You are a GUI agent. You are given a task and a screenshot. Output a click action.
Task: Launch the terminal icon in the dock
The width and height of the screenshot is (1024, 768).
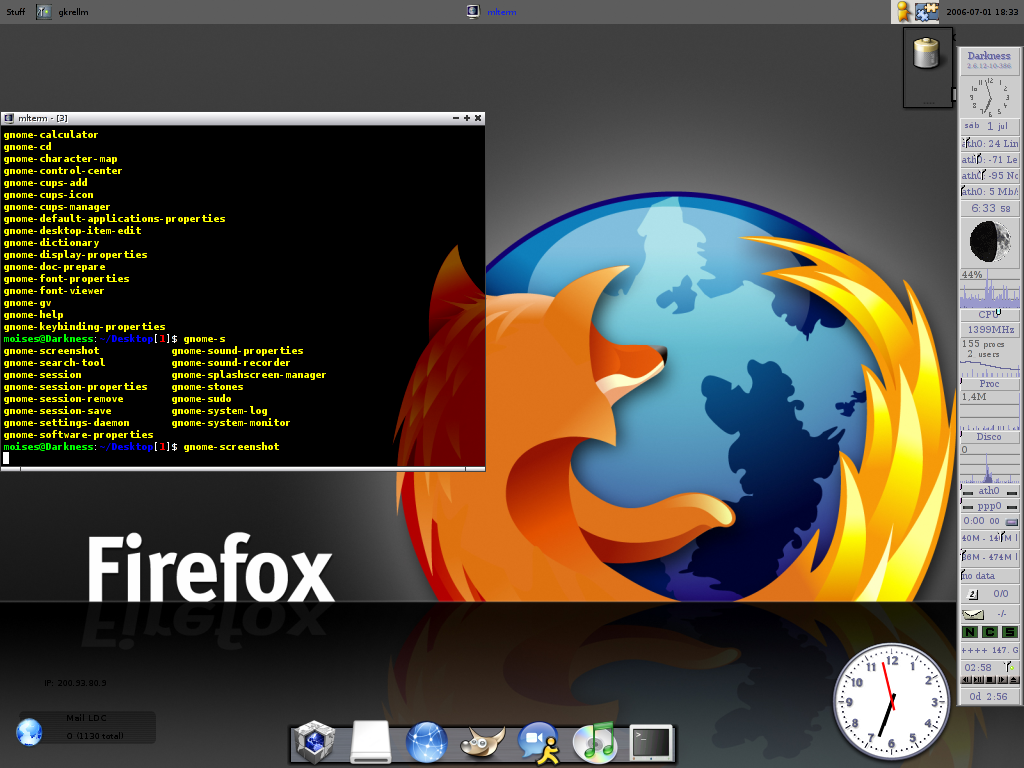click(651, 743)
